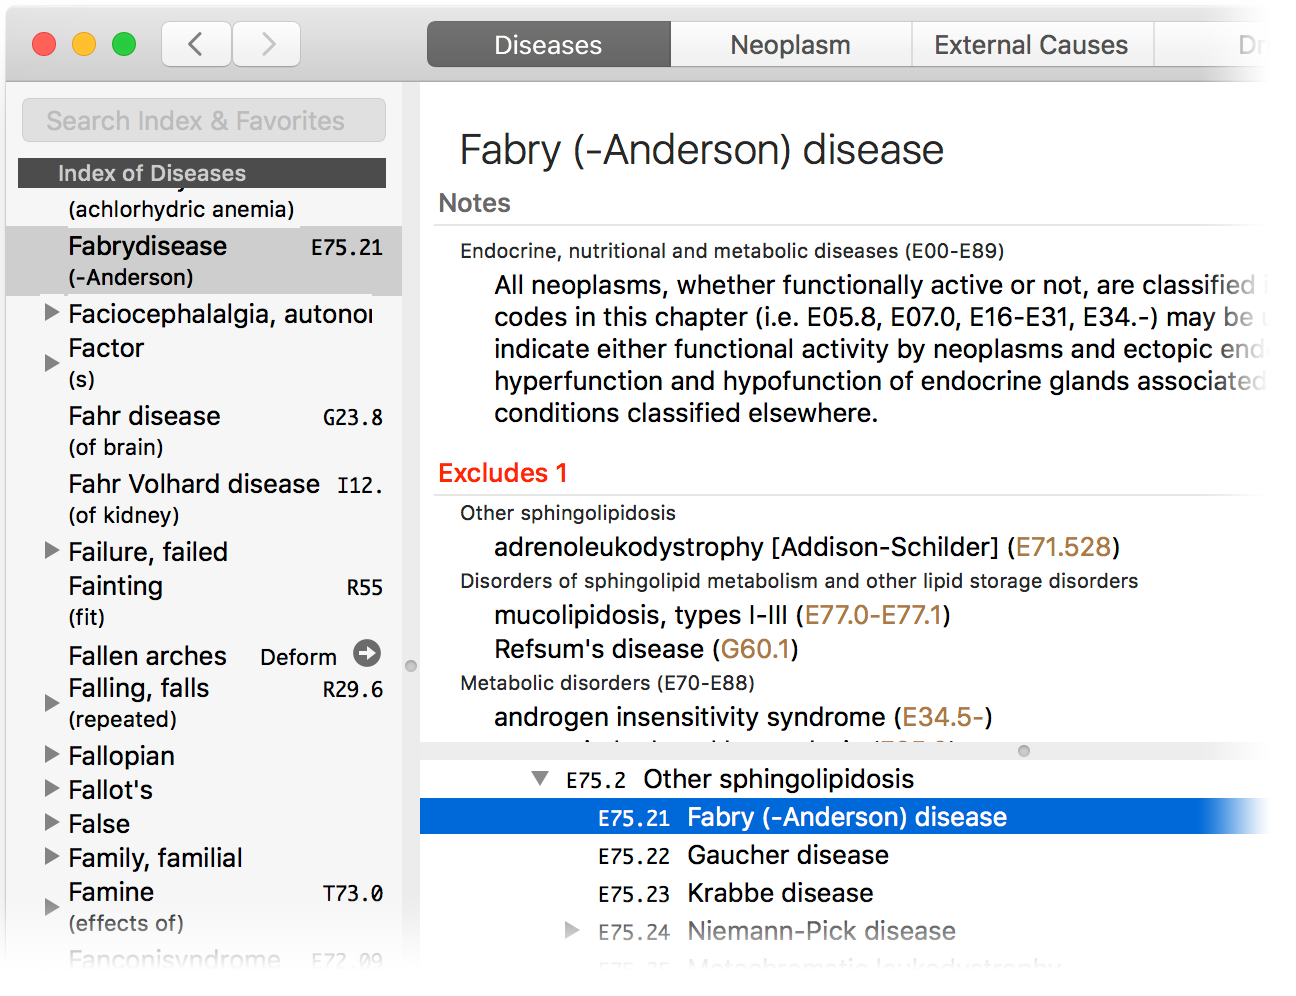Select the Fainting R55 entry
The height and width of the screenshot is (996, 1296).
[204, 600]
